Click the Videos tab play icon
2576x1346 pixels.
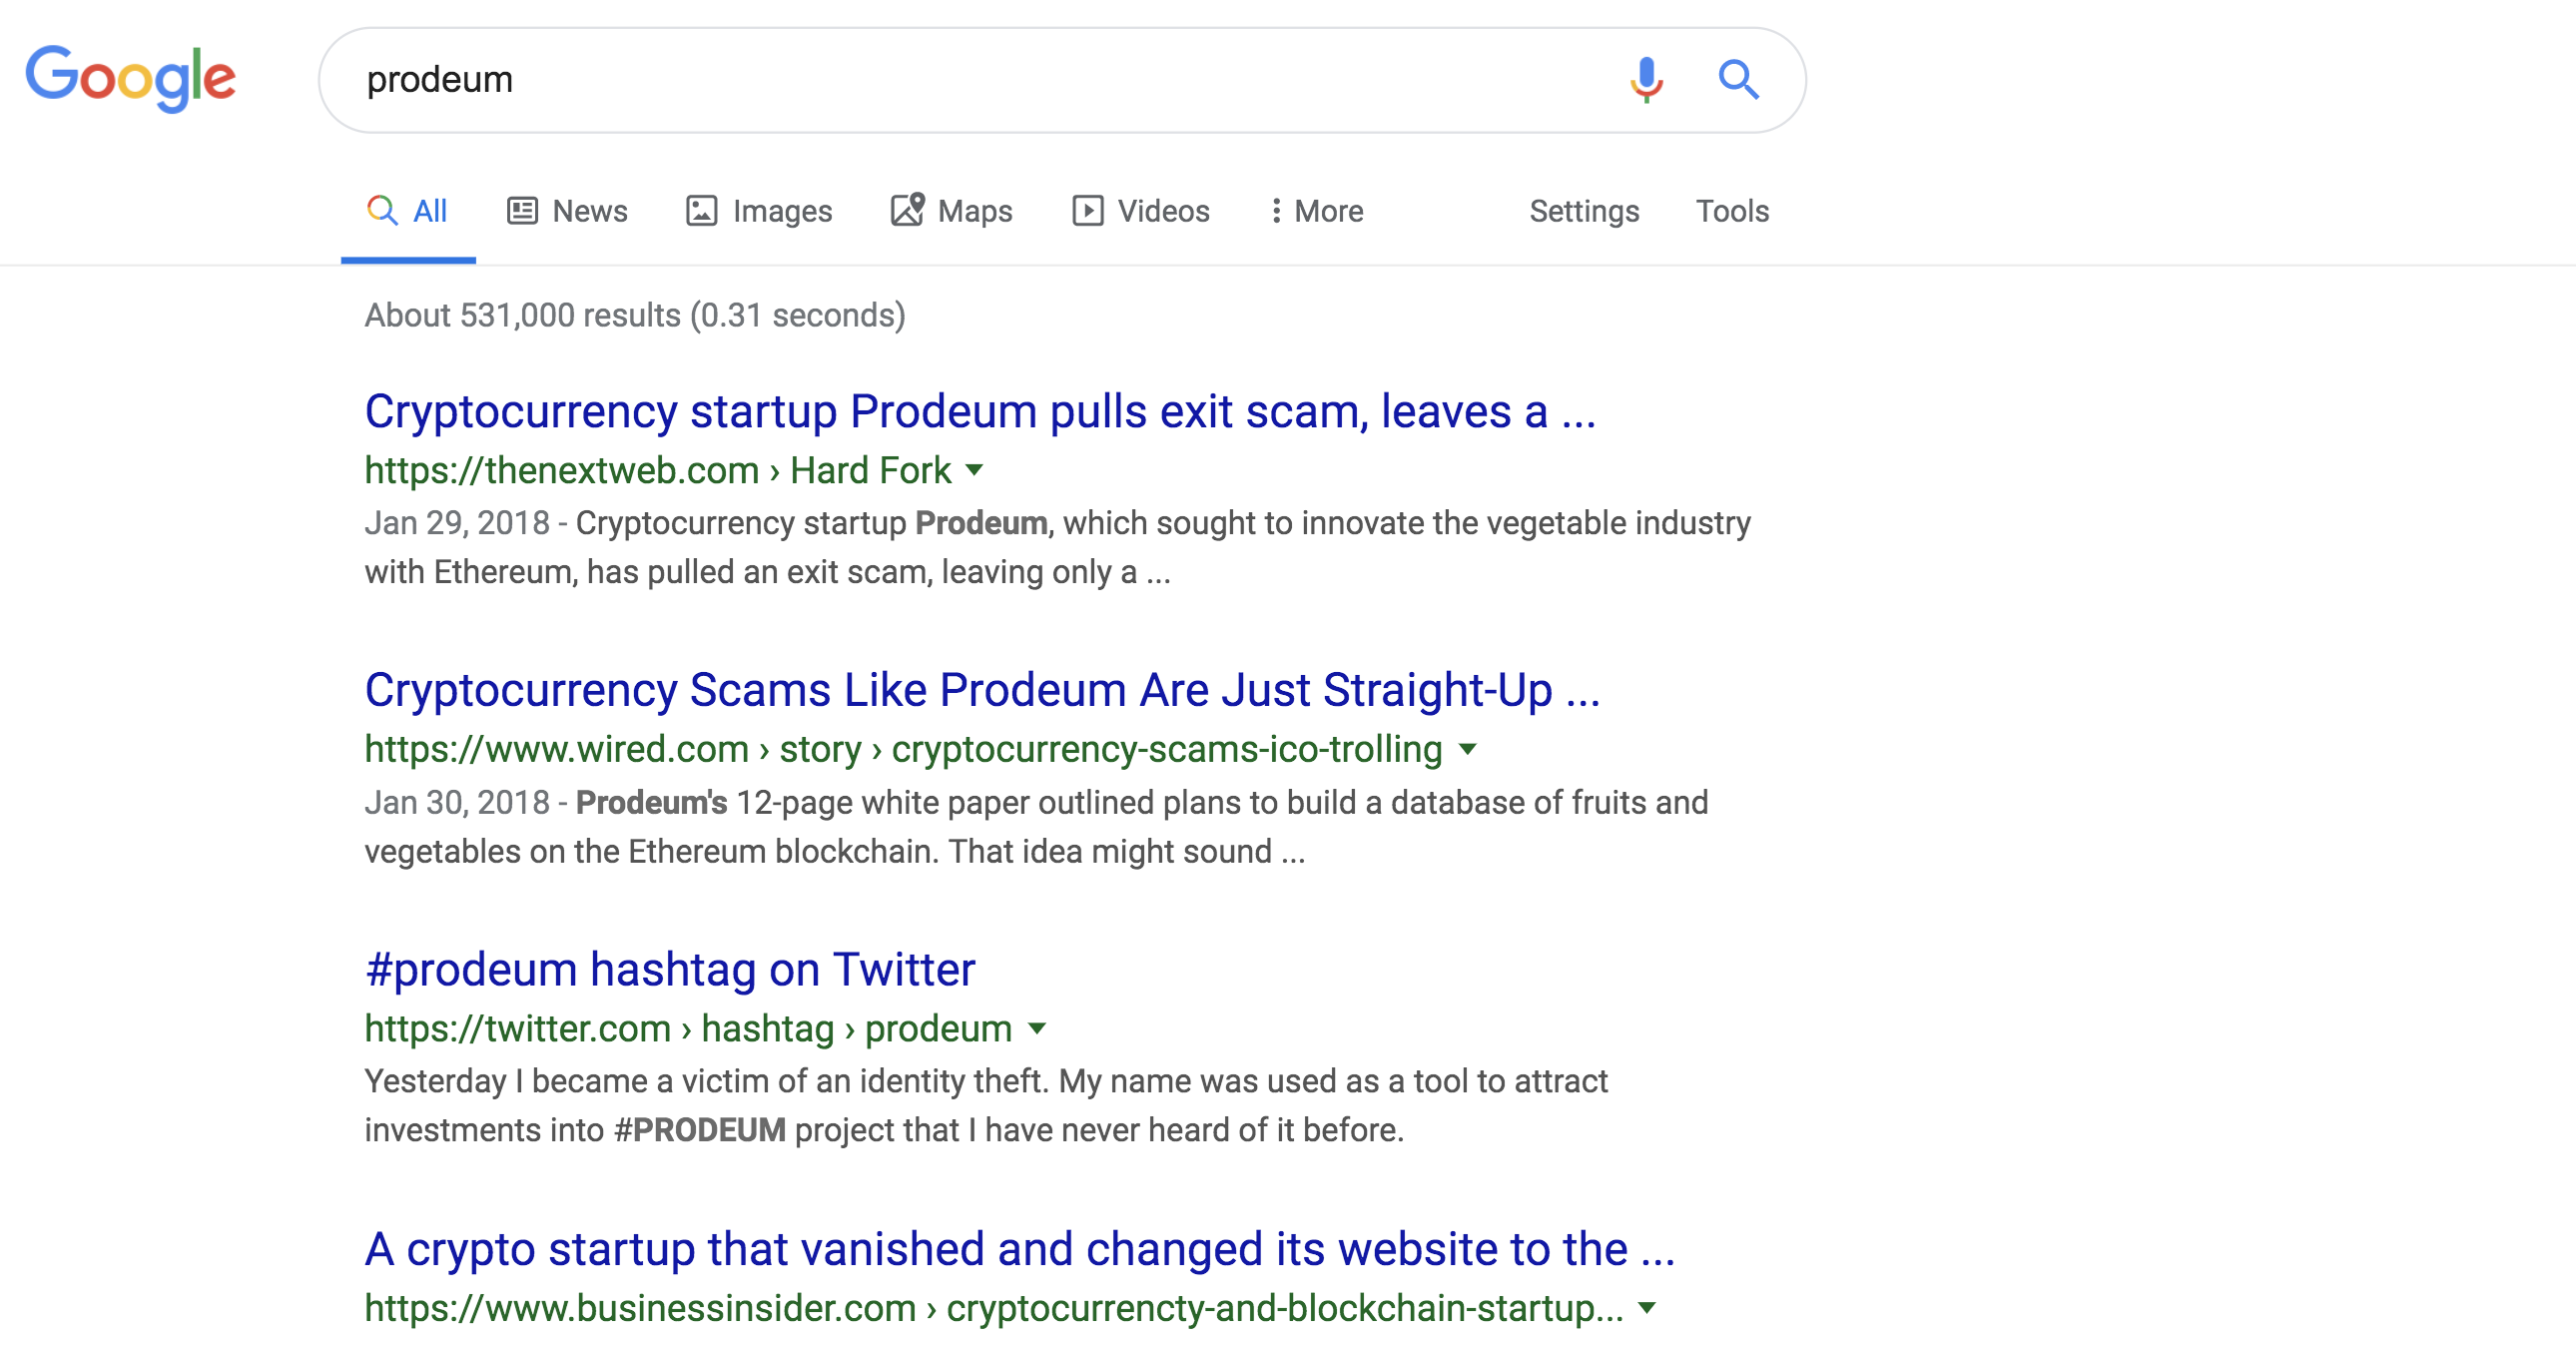click(x=1088, y=210)
